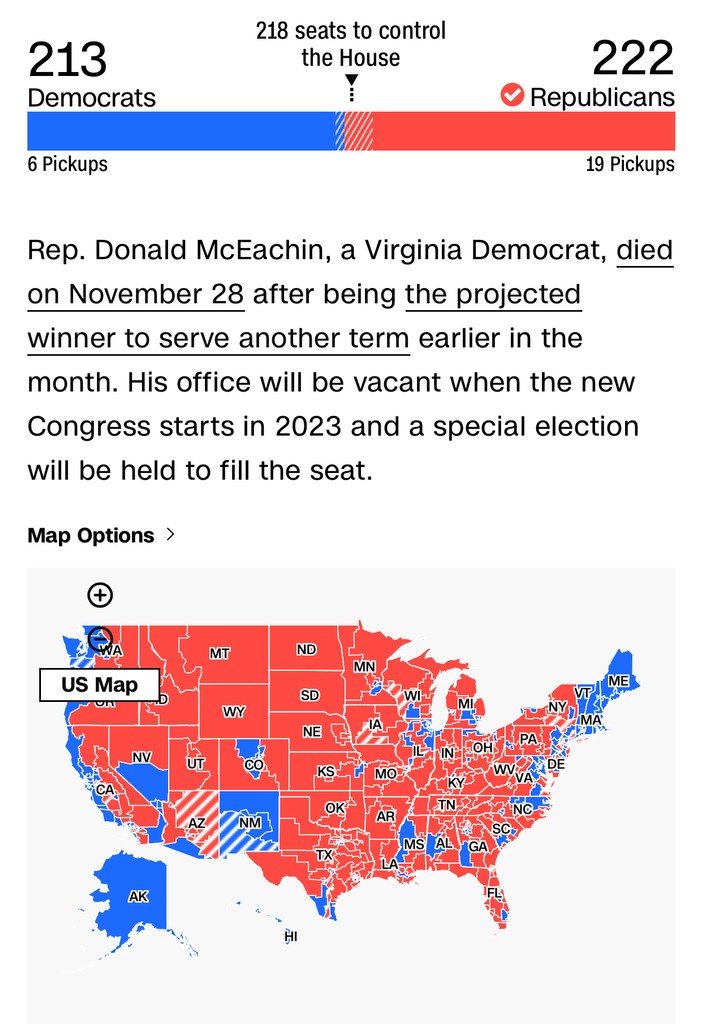Select Florida on the map

coord(495,892)
